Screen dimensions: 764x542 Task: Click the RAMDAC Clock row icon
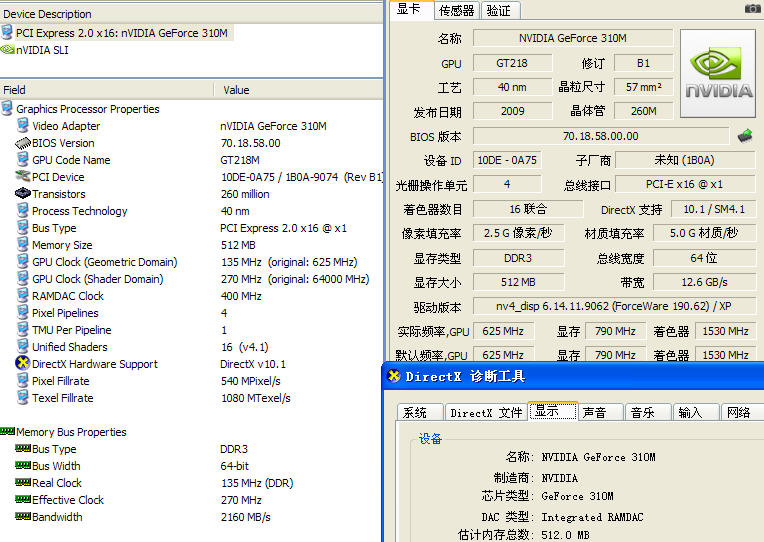(x=22, y=295)
